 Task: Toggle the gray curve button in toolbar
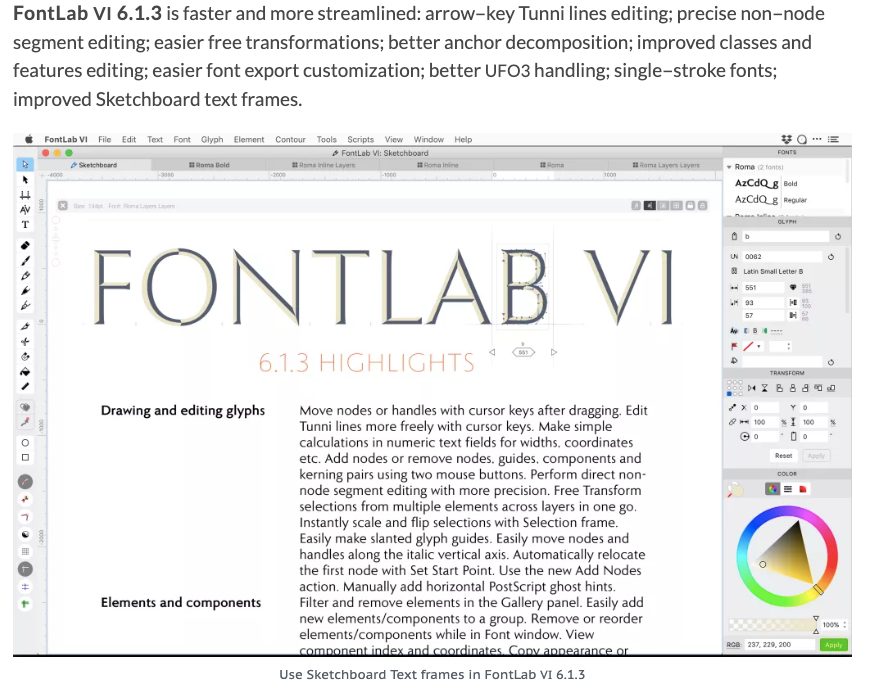click(25, 482)
